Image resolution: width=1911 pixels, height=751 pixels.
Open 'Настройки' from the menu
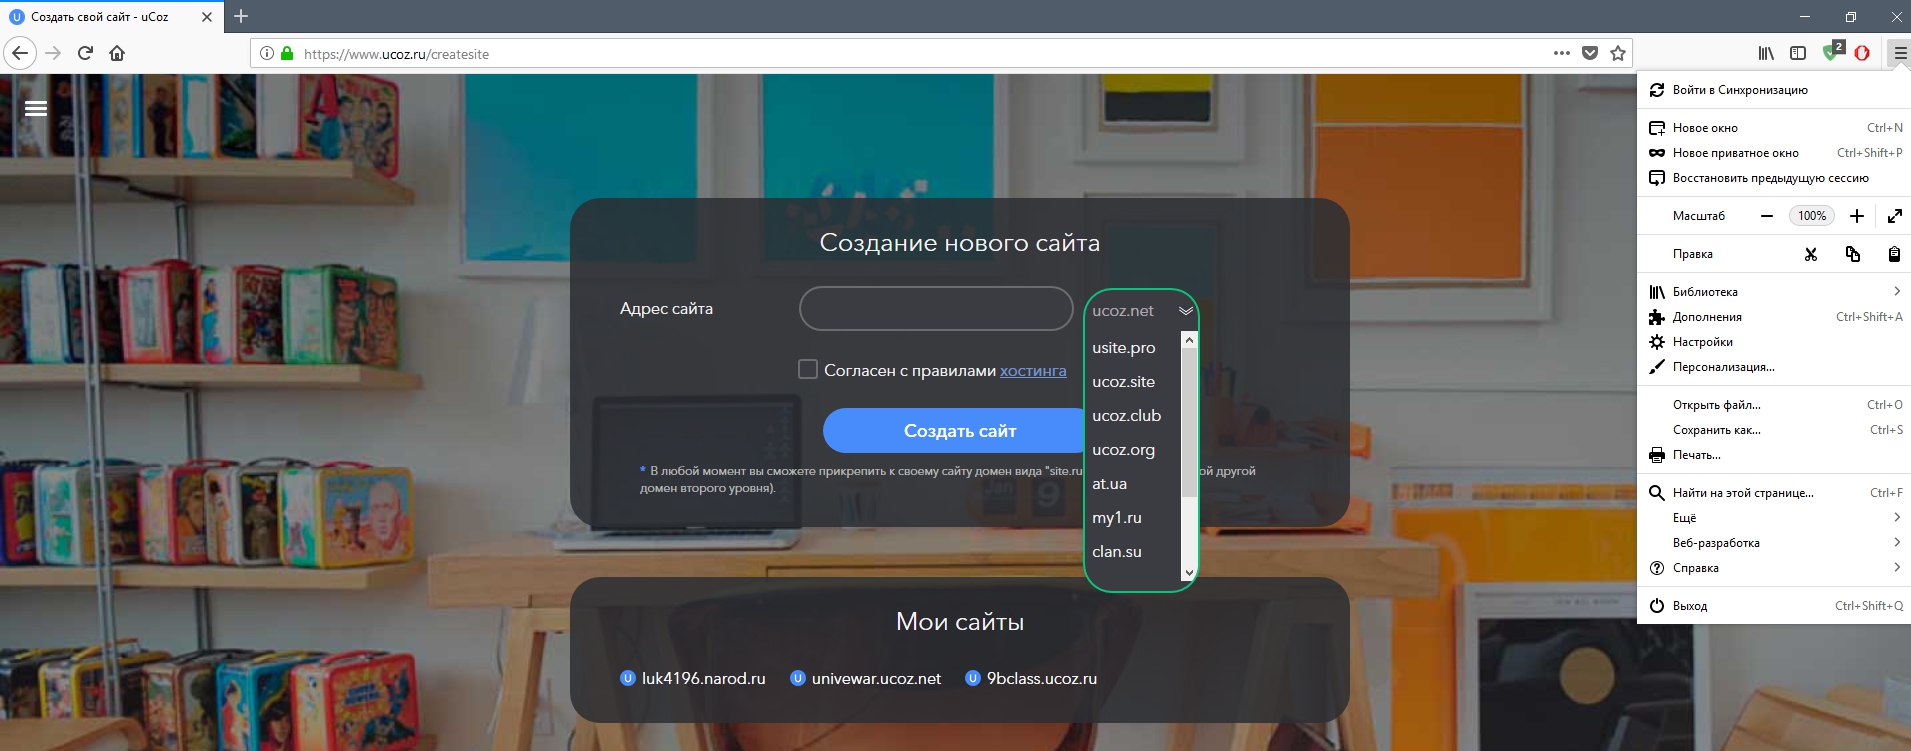pos(1774,342)
